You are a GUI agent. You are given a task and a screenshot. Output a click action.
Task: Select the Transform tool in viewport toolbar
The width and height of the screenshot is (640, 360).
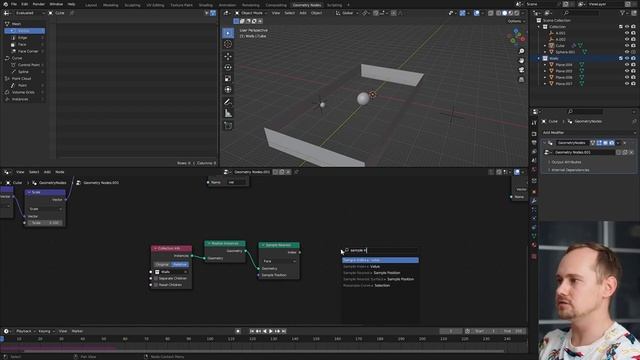228,89
